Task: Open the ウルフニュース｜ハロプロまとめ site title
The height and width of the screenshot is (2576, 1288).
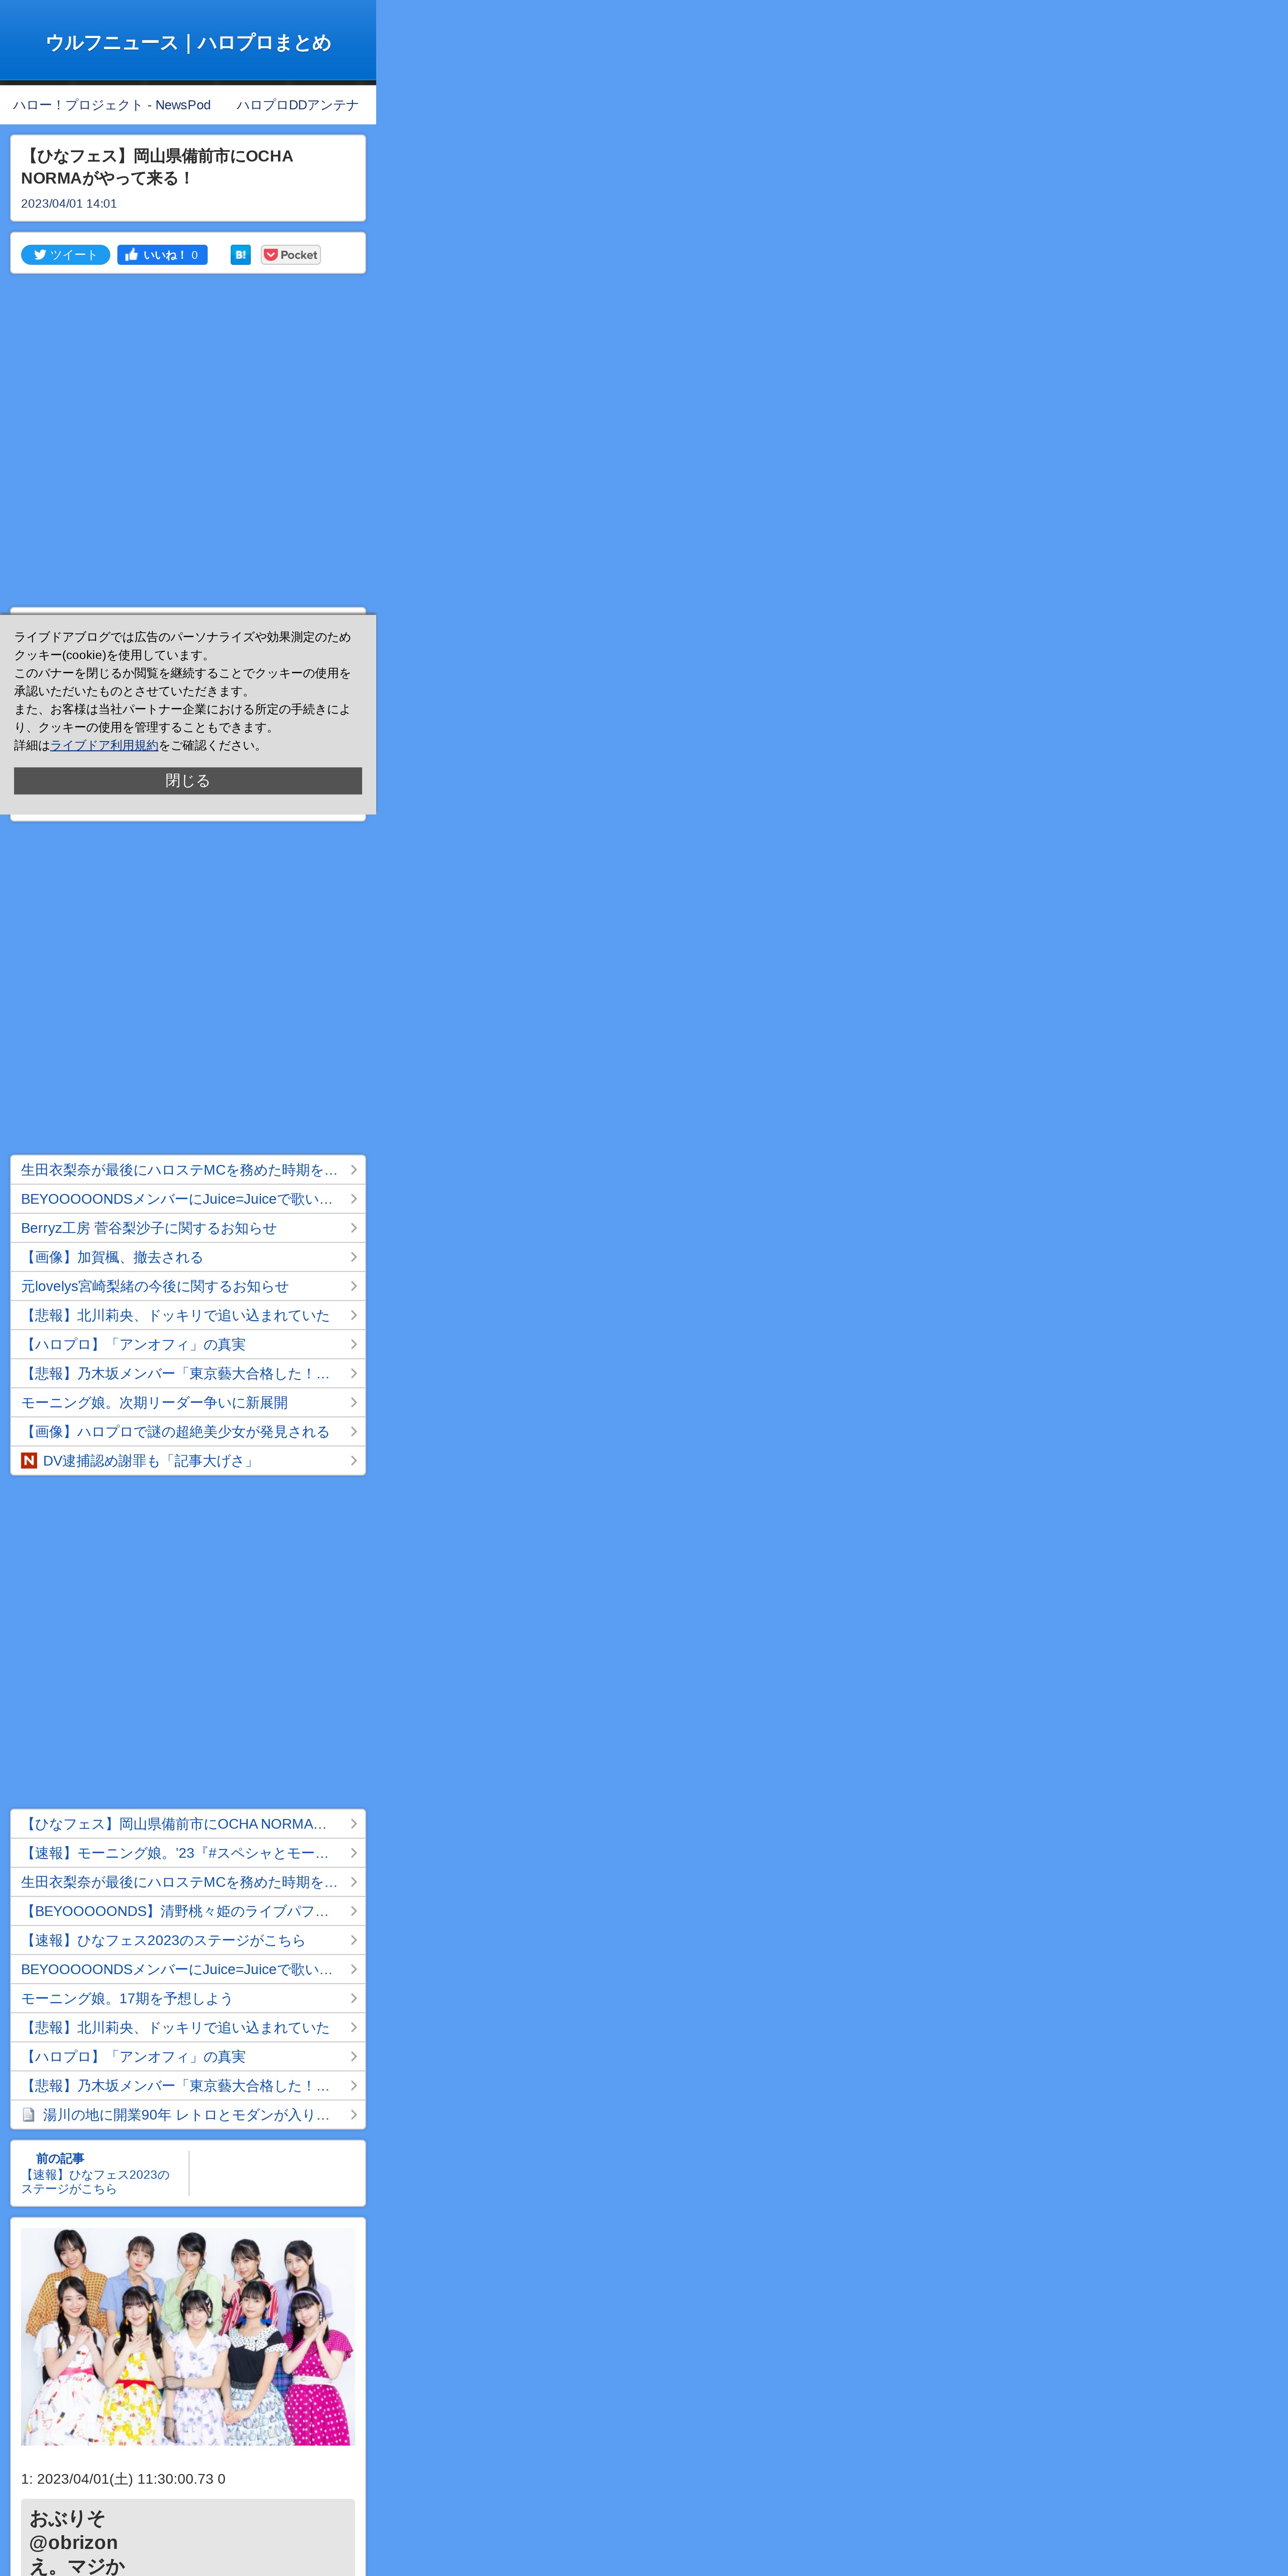Action: coord(188,42)
